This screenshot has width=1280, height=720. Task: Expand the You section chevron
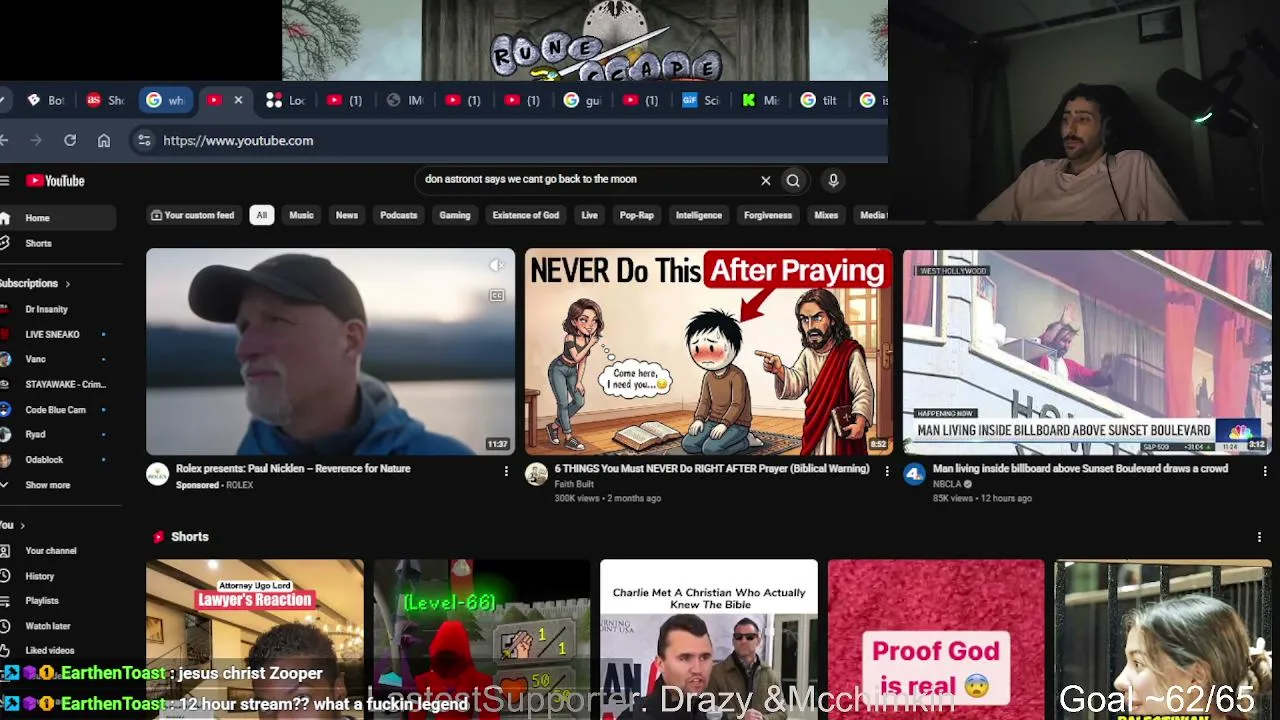pyautogui.click(x=22, y=526)
